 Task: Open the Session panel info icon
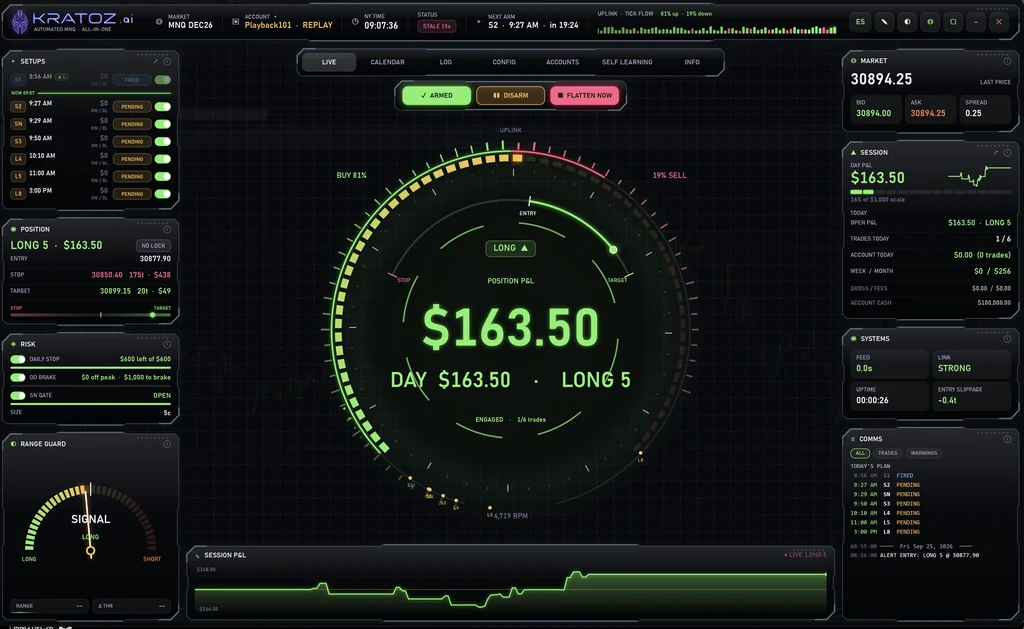pos(1007,153)
